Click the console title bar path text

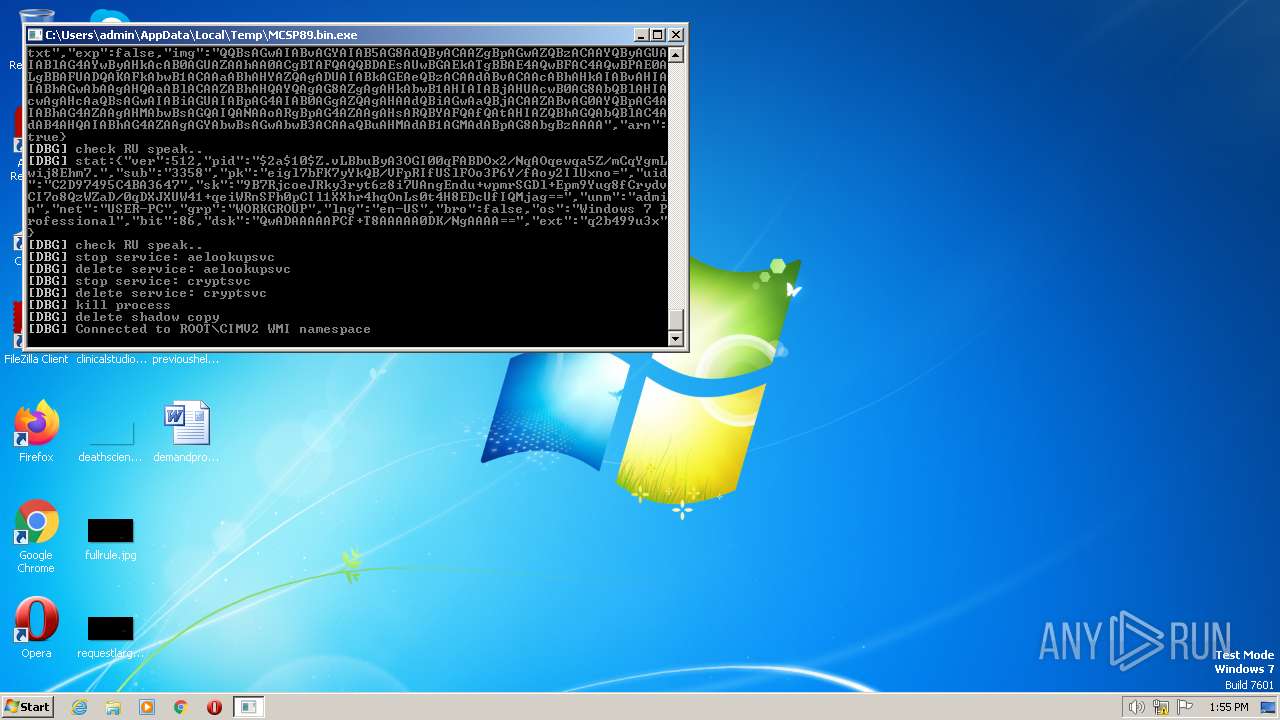point(201,35)
